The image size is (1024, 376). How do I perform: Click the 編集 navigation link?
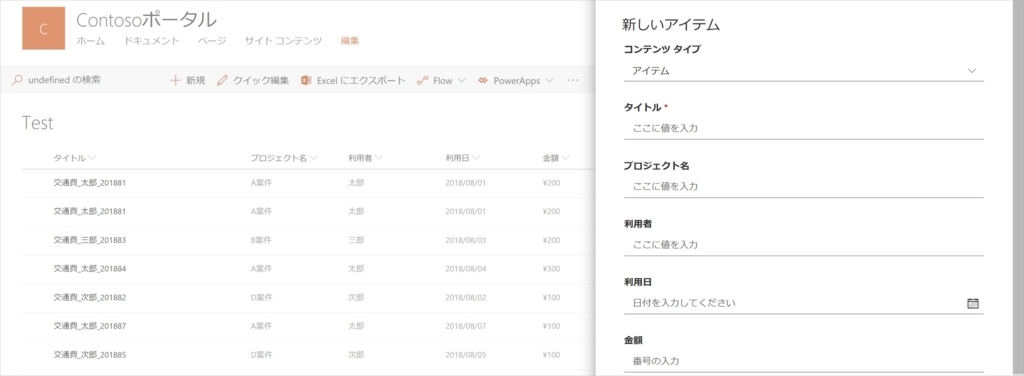click(x=350, y=40)
